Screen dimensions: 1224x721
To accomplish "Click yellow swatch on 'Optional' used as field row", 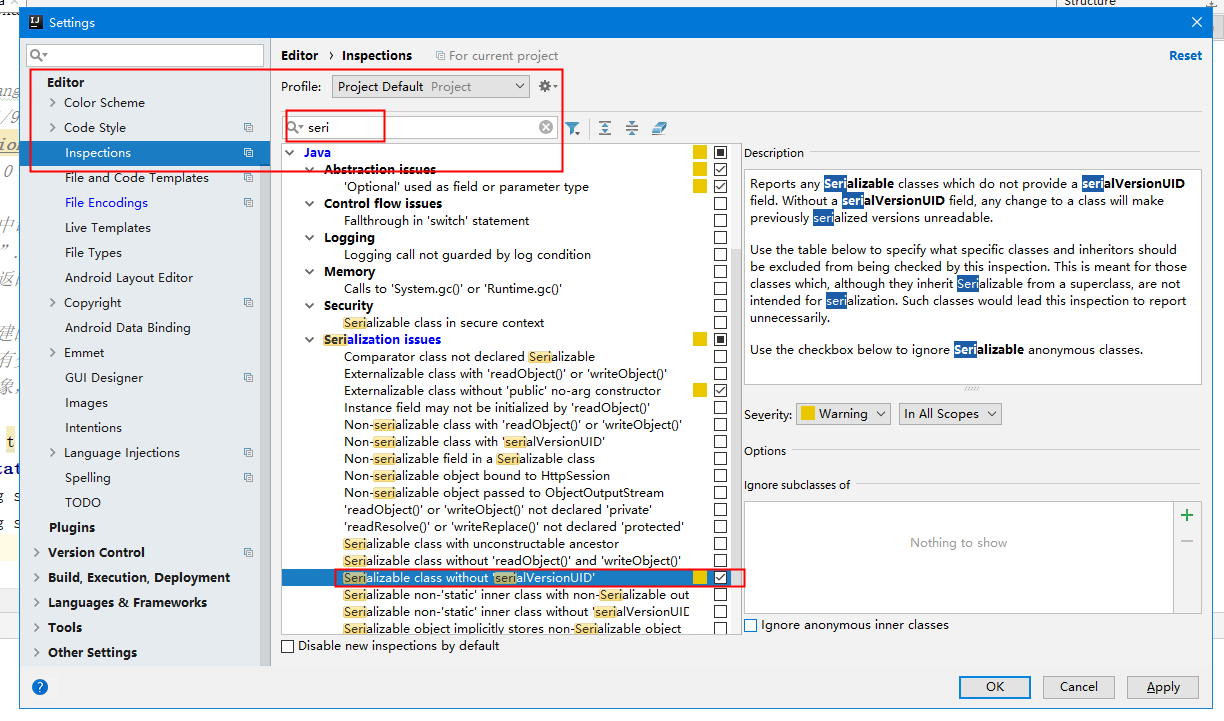I will click(700, 187).
